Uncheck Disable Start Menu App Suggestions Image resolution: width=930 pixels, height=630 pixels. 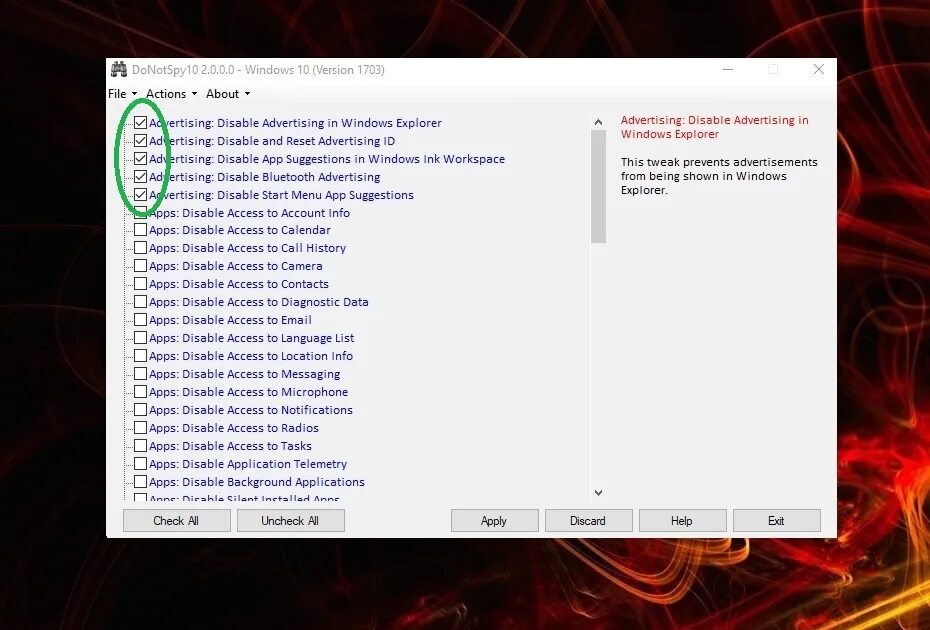(141, 194)
